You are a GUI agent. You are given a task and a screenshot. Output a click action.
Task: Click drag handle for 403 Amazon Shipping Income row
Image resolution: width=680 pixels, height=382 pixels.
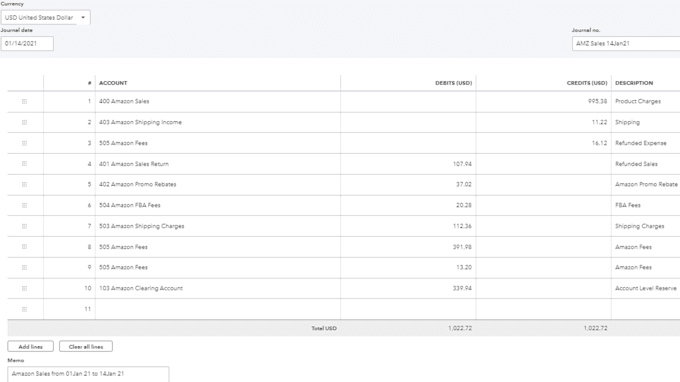pos(24,122)
